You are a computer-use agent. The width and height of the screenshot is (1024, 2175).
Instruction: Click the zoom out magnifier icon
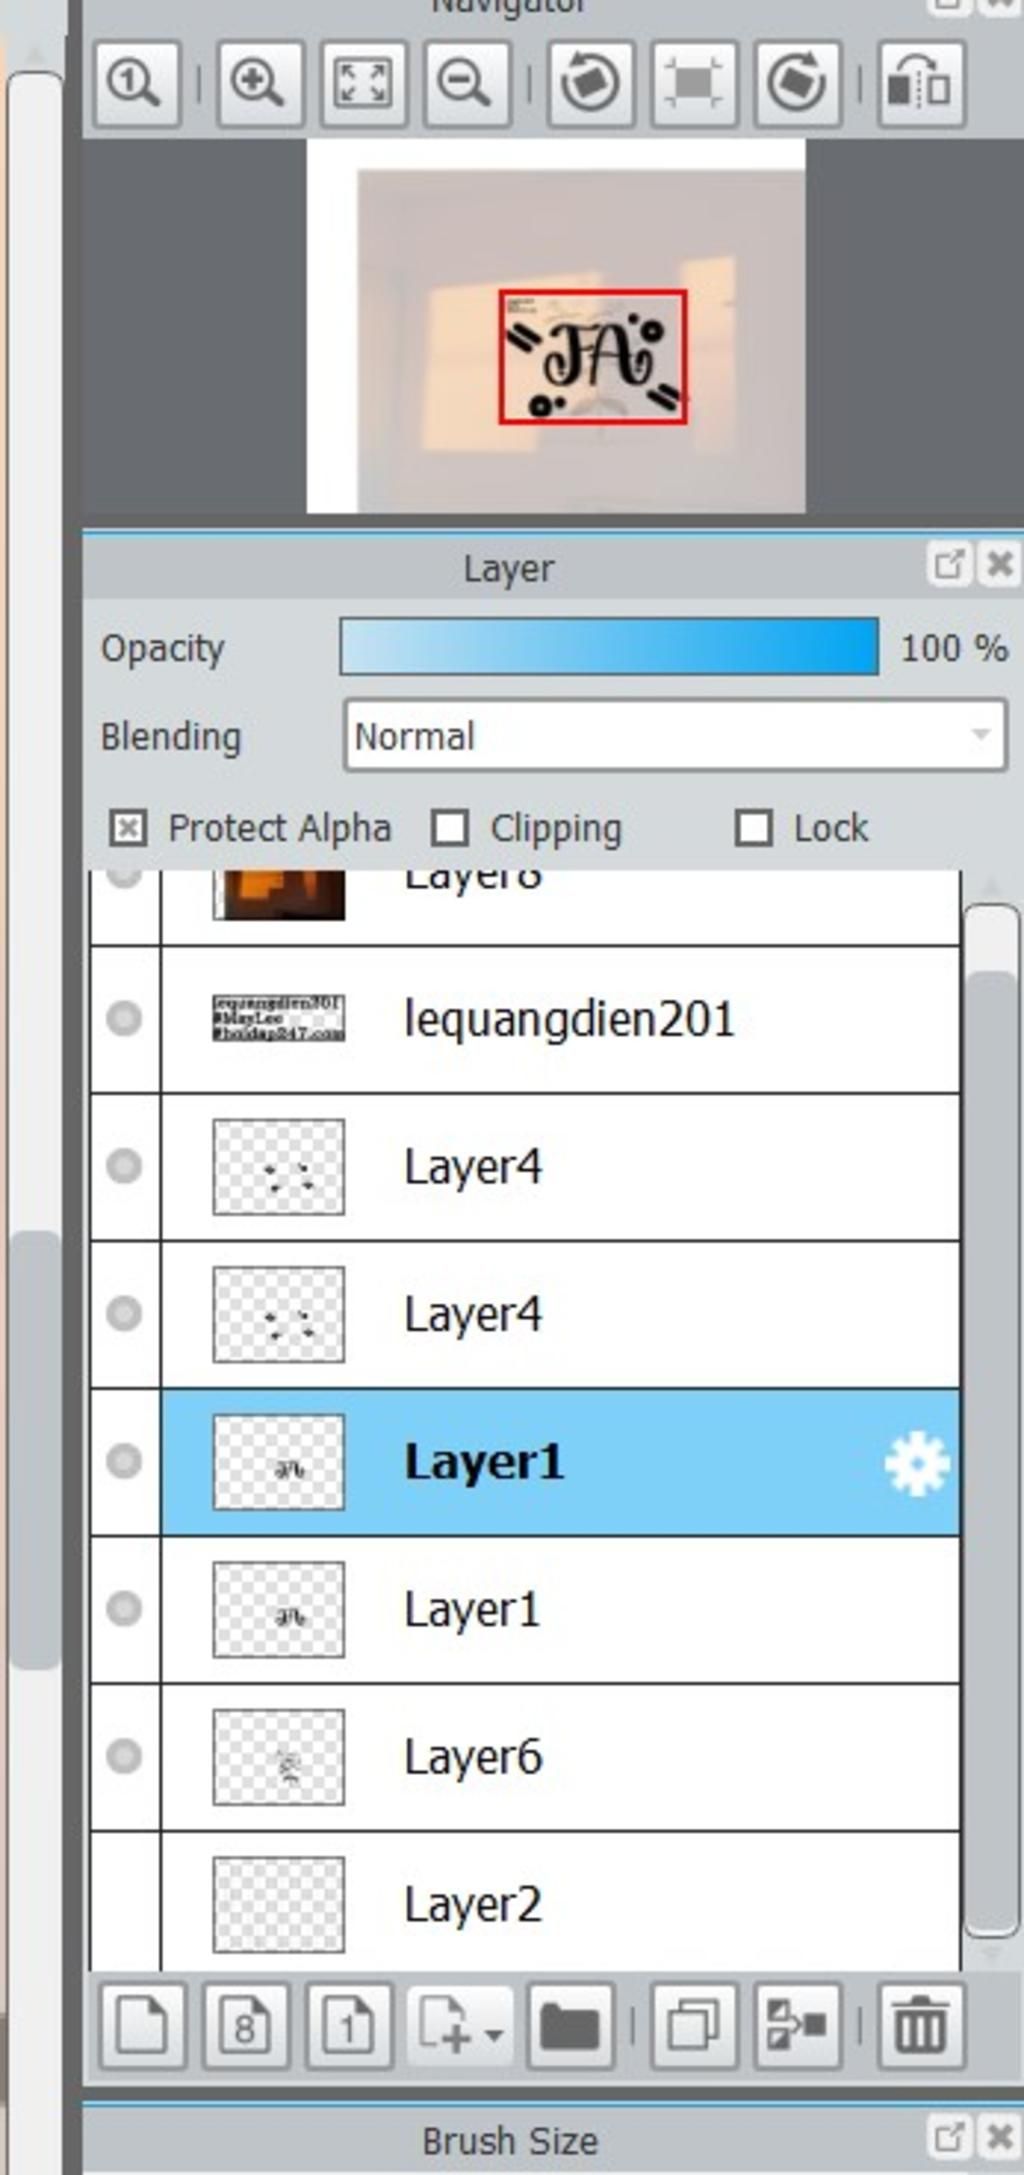point(466,84)
